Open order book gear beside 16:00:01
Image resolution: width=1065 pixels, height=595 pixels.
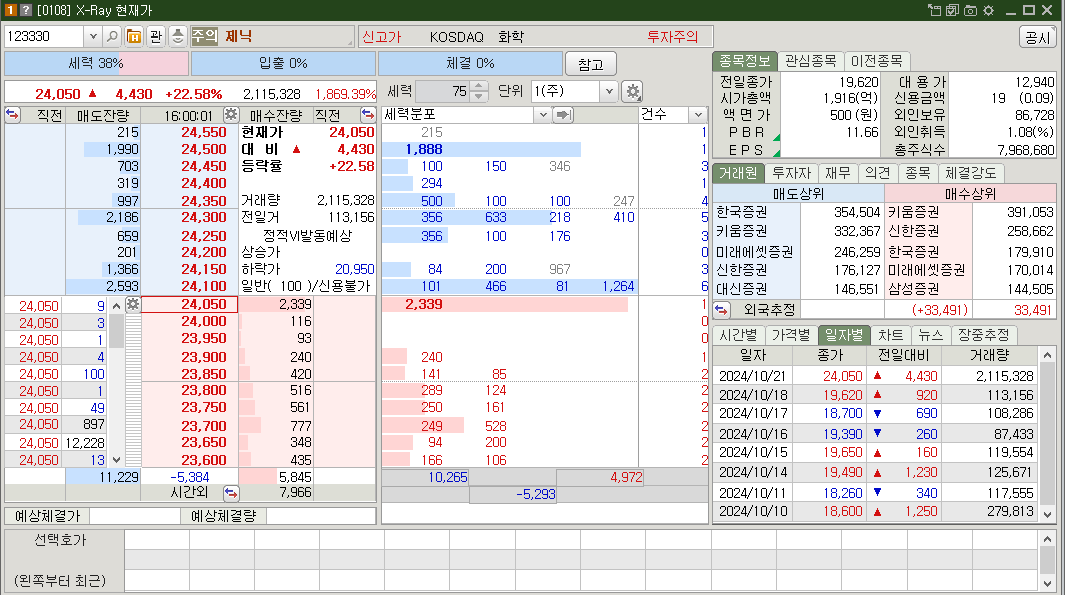pos(231,115)
